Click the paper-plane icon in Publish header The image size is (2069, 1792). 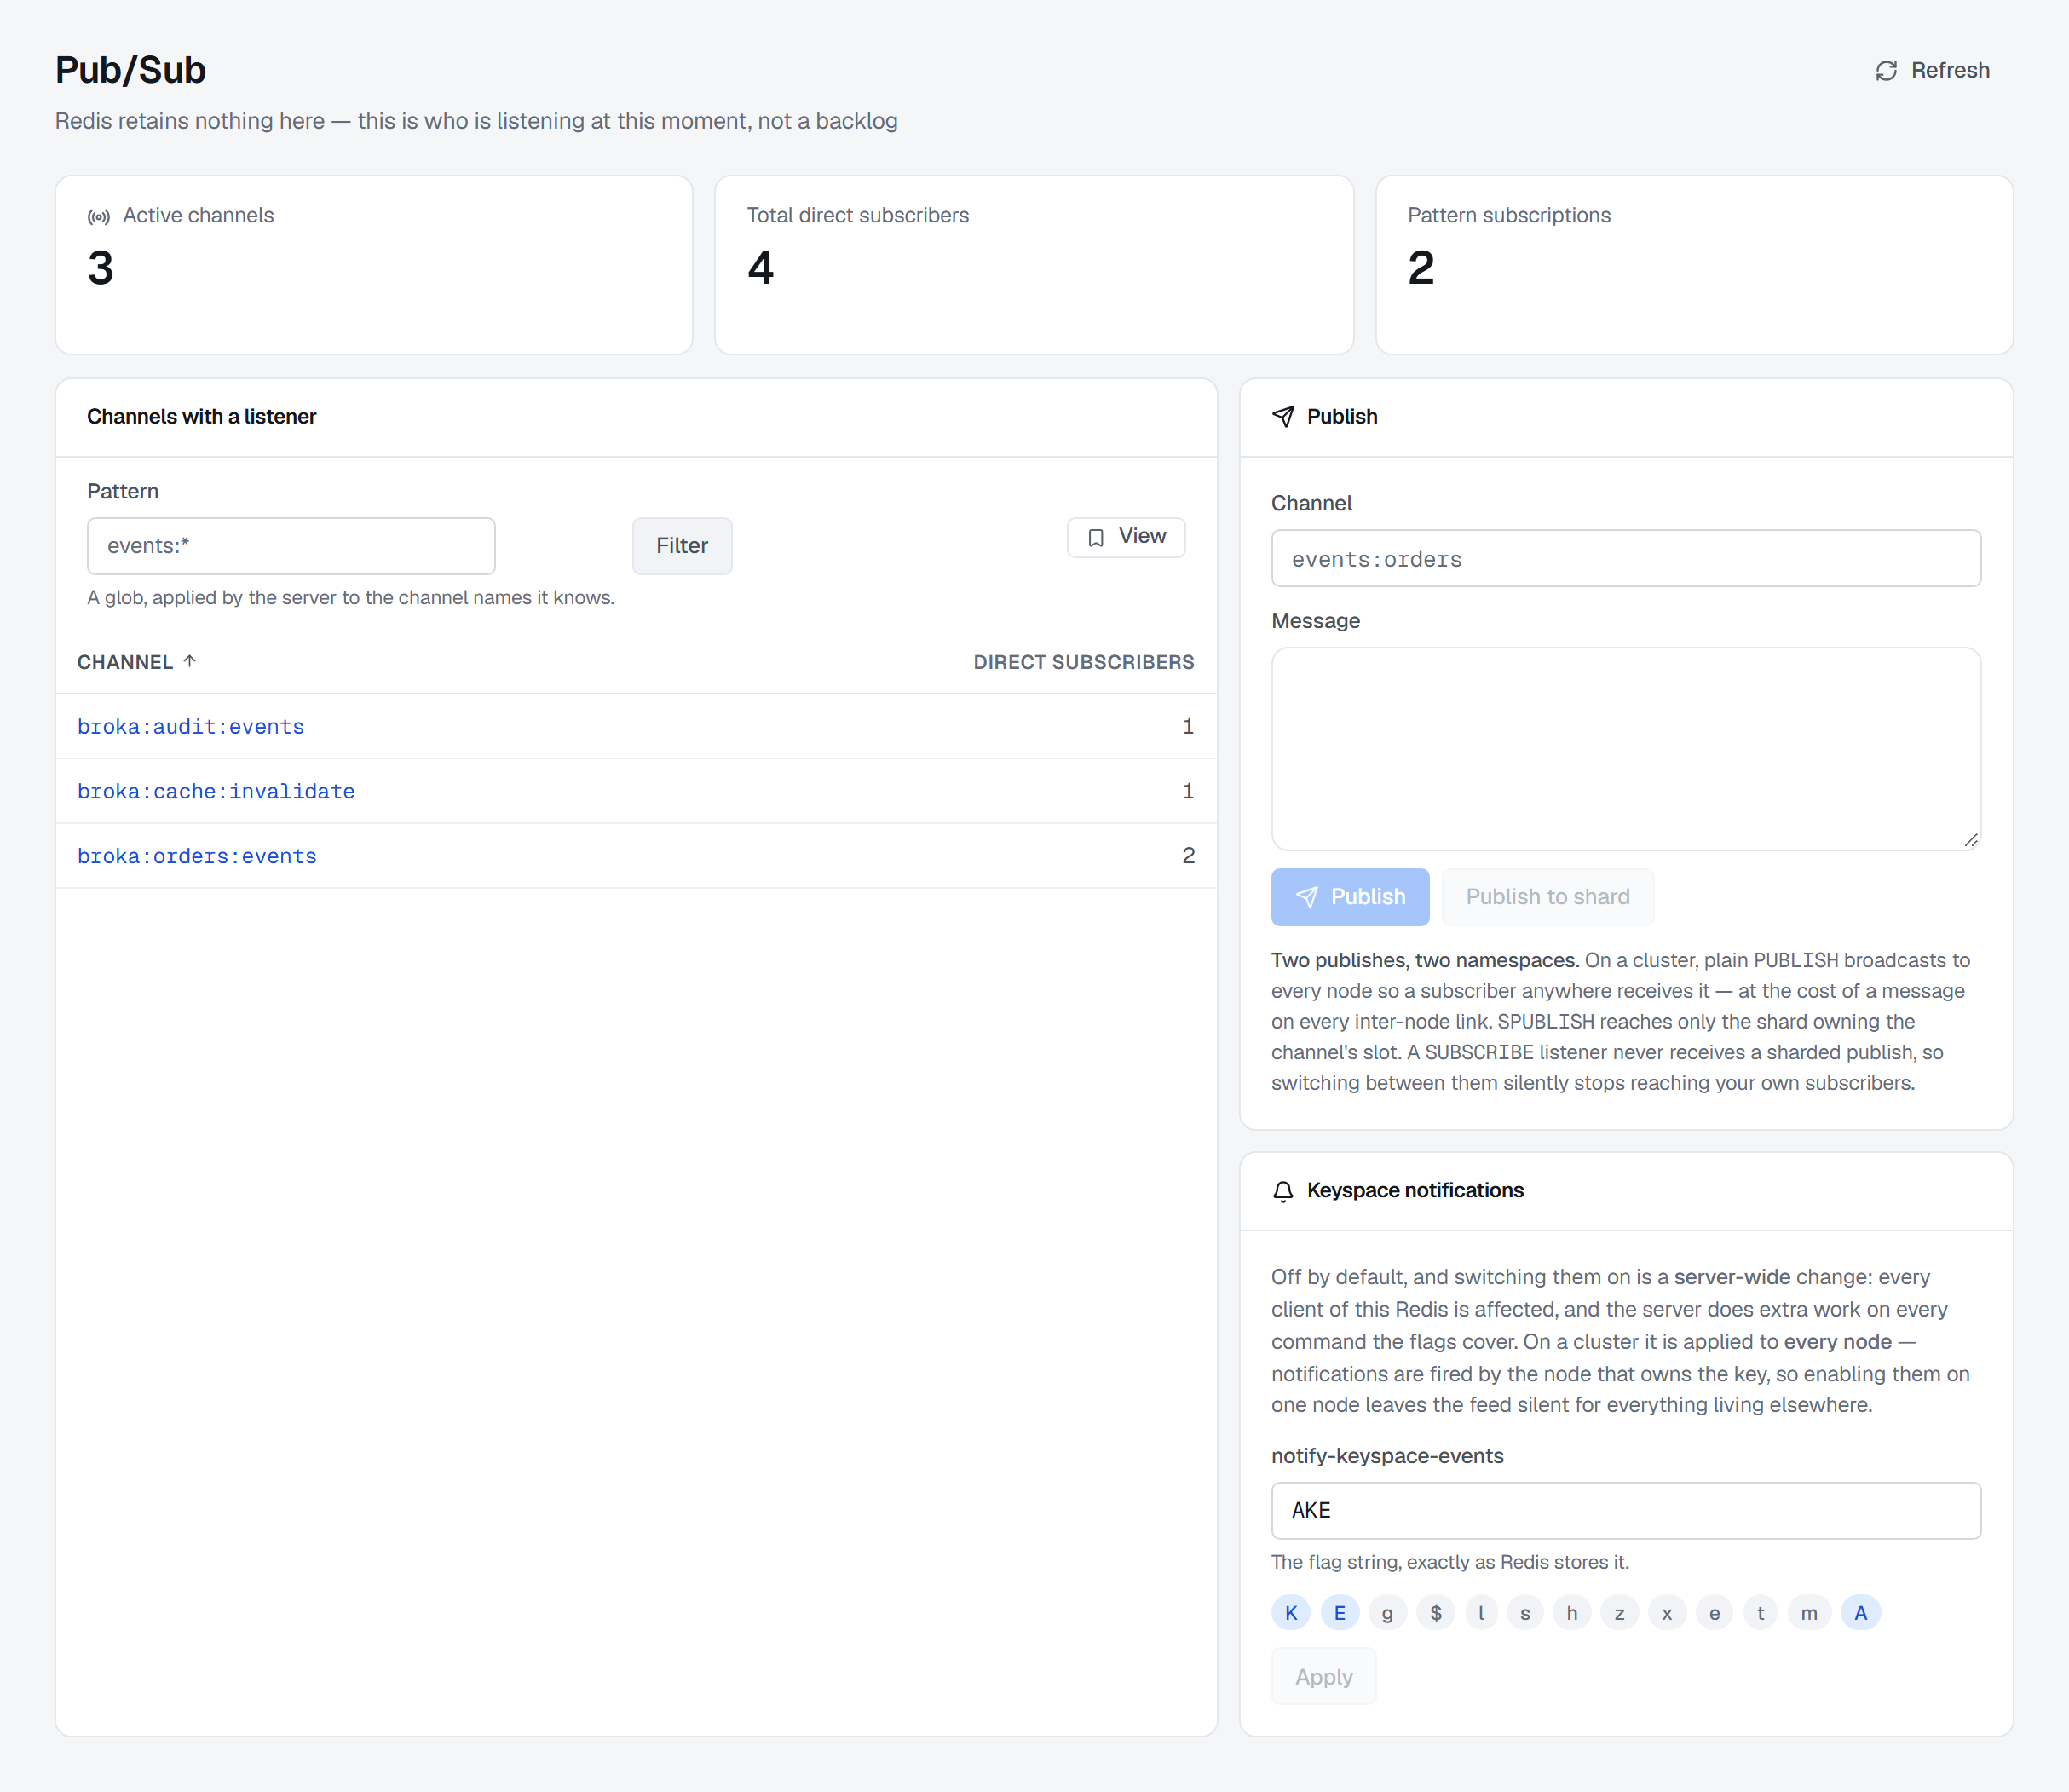pos(1283,417)
